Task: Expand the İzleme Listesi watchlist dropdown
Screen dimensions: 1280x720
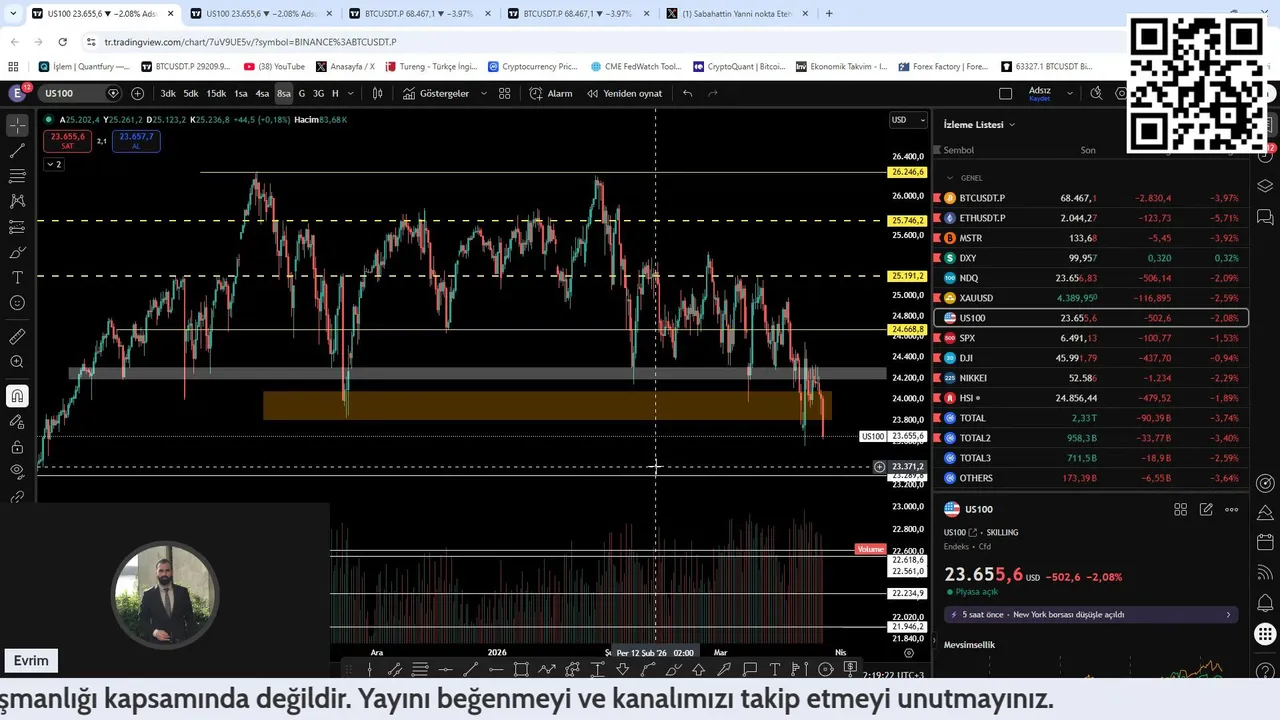Action: tap(979, 124)
